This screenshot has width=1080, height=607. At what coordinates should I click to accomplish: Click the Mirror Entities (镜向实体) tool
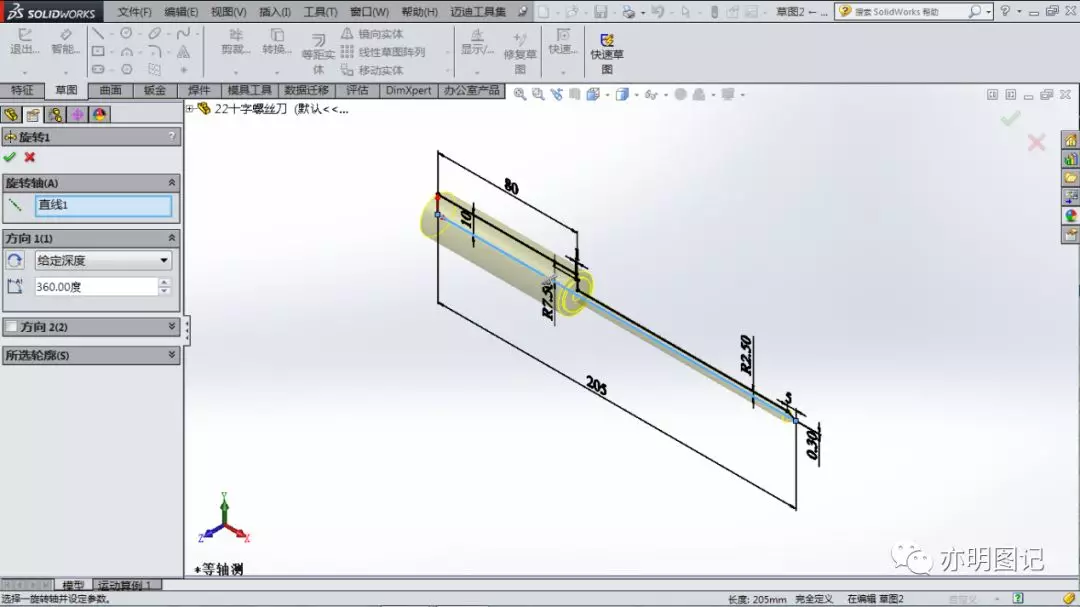tap(372, 34)
